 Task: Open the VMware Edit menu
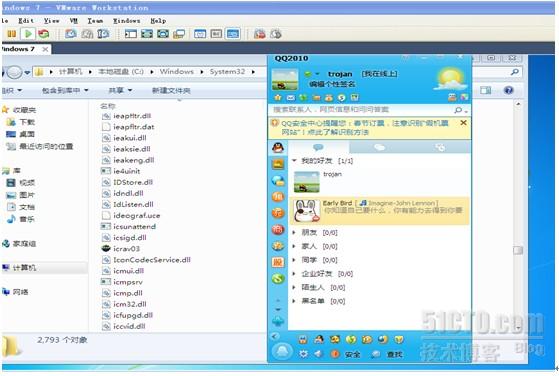point(26,21)
